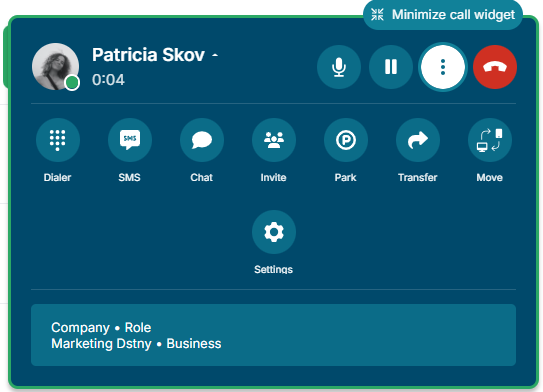Open Chat with the caller

click(x=202, y=140)
